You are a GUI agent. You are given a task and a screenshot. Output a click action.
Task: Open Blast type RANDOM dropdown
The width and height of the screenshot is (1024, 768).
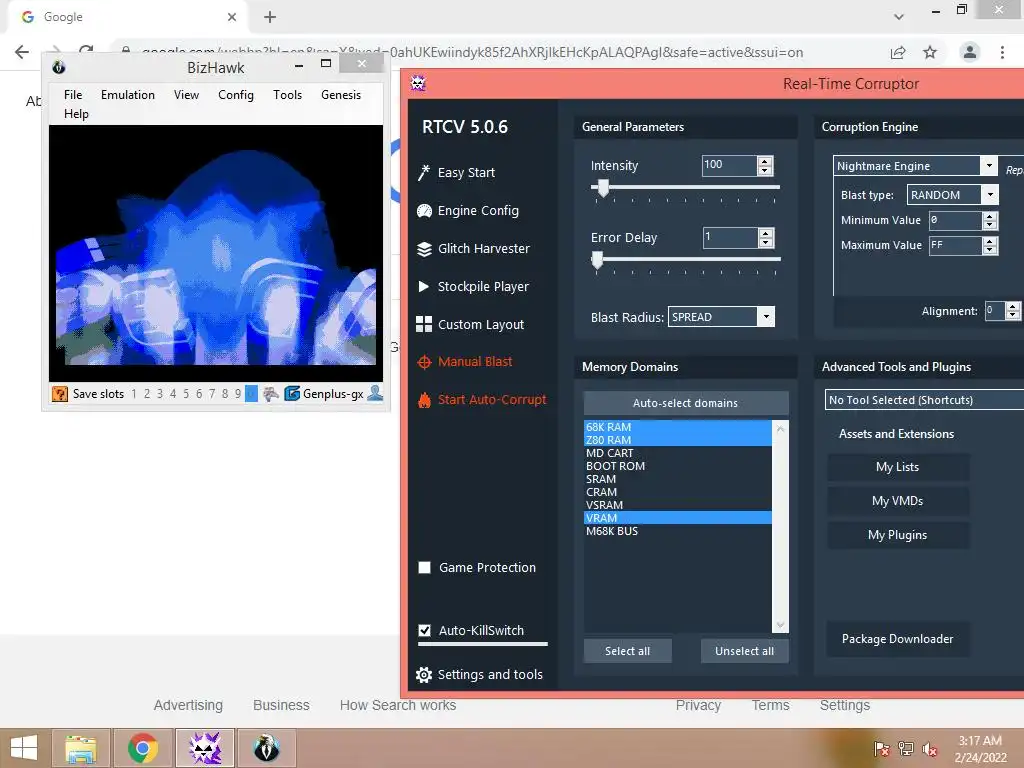pos(991,195)
